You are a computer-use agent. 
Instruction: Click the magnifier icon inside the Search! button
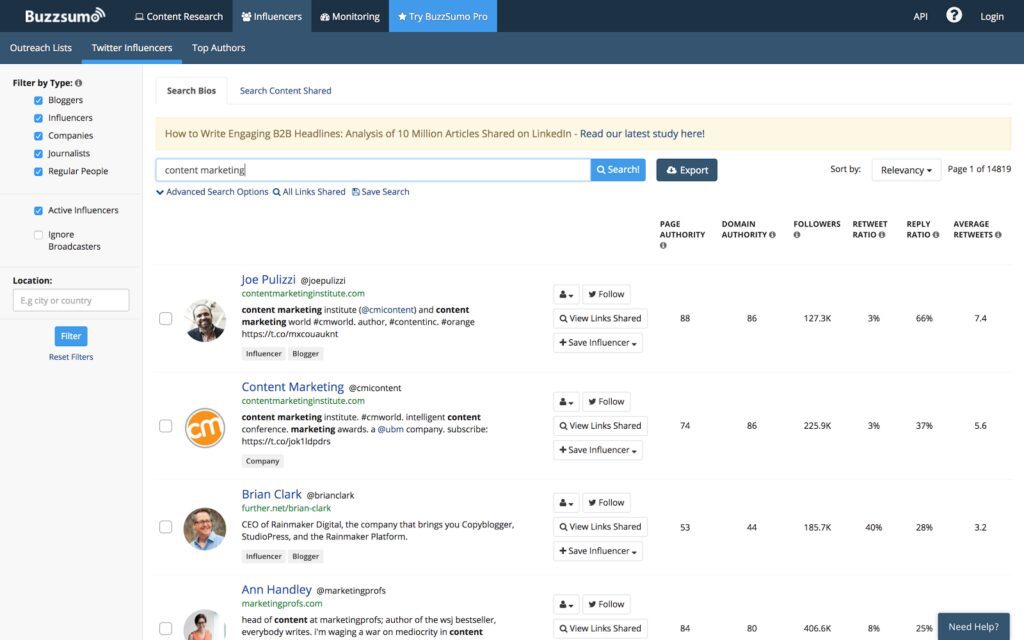600,169
